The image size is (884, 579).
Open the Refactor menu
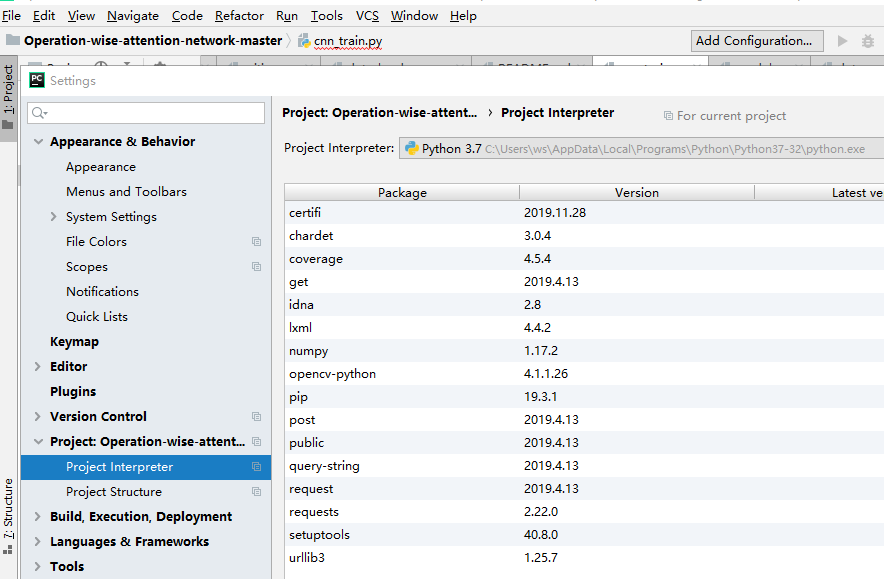pos(239,16)
